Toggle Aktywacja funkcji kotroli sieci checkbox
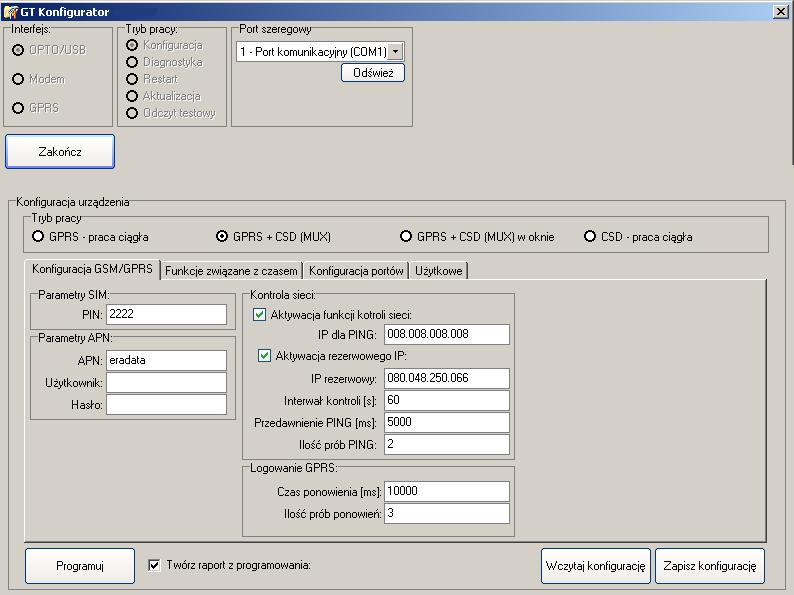The image size is (794, 595). [259, 315]
